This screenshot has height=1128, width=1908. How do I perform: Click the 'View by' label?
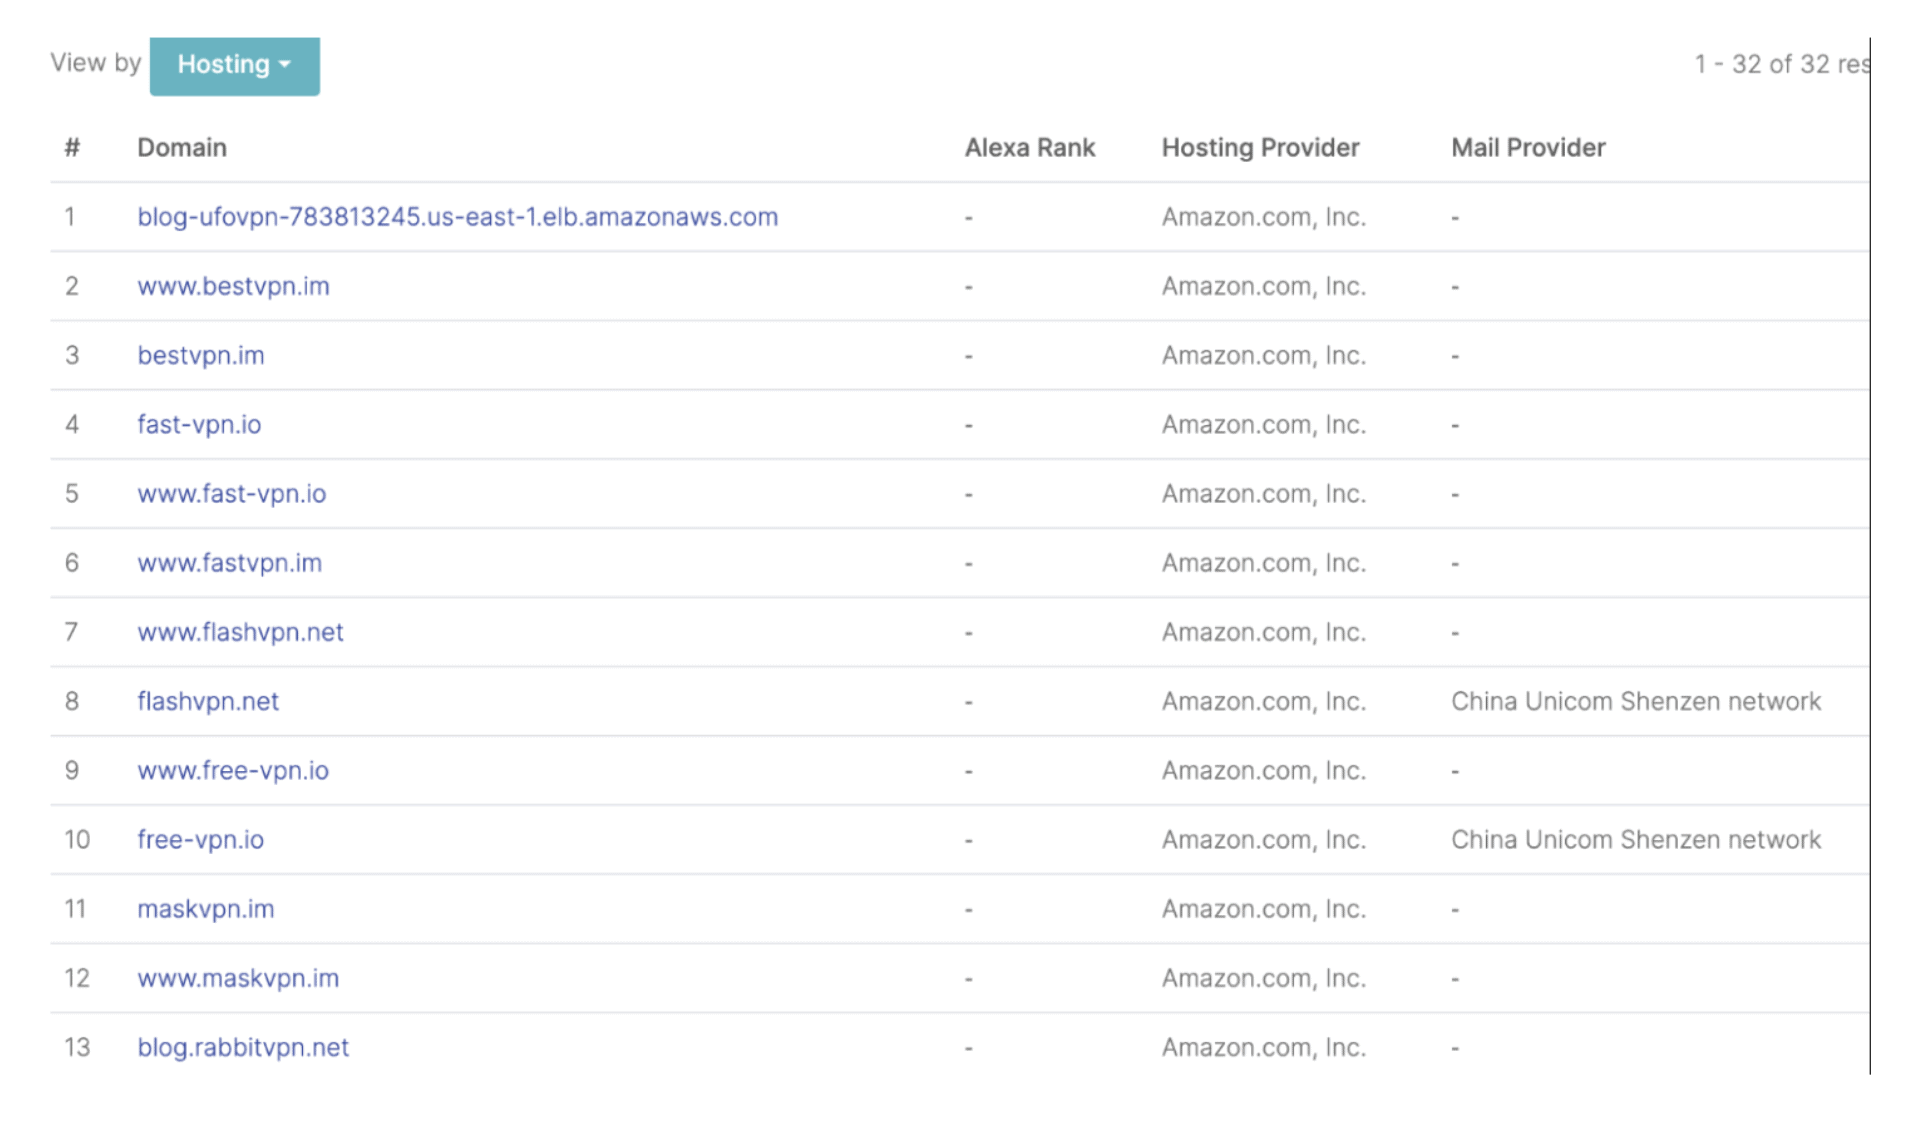(x=96, y=62)
